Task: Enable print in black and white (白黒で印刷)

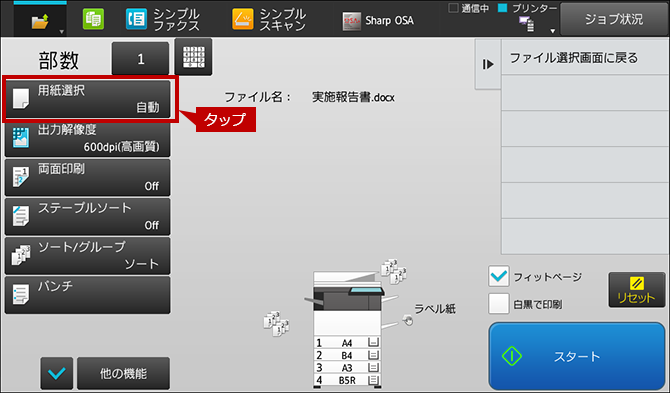Action: [499, 304]
